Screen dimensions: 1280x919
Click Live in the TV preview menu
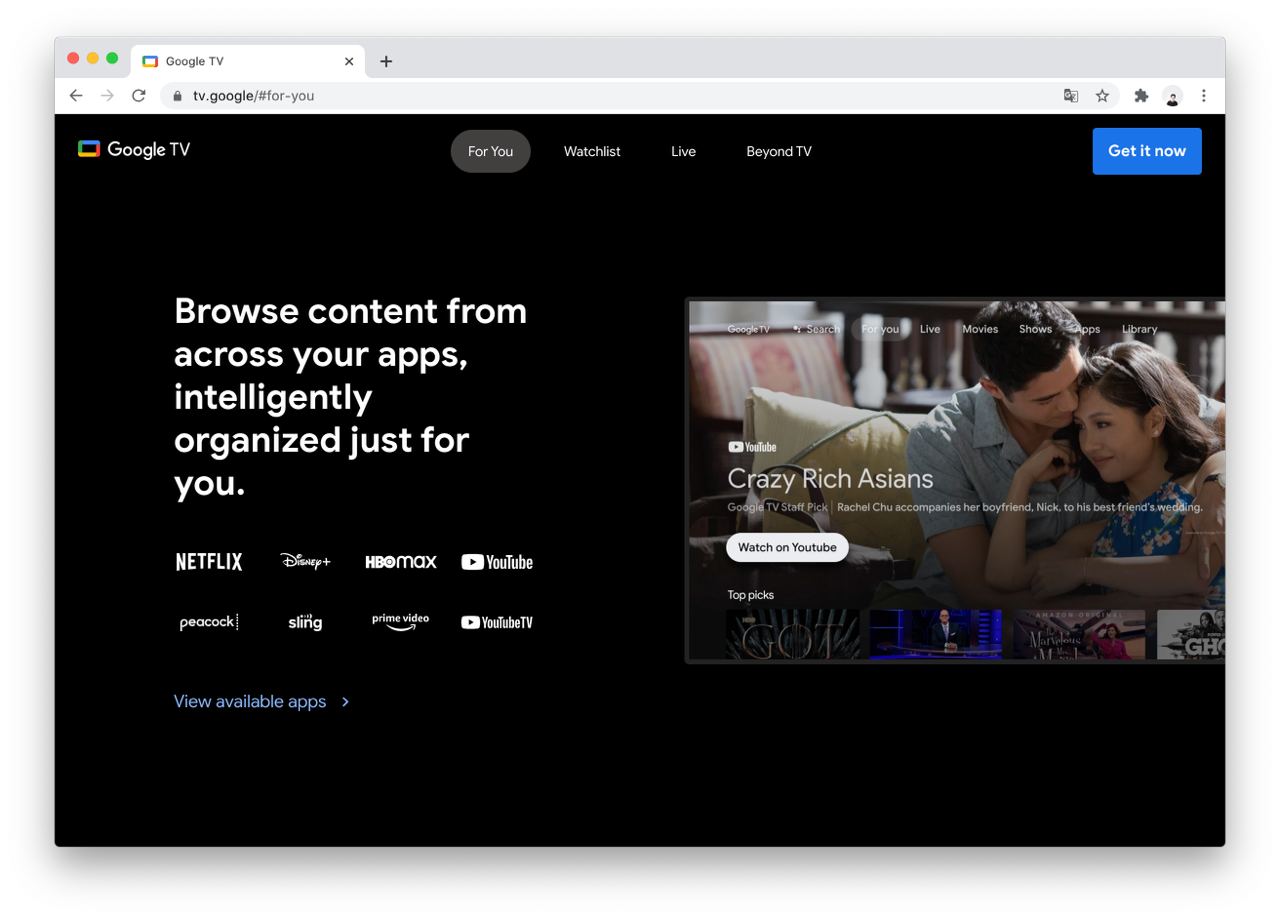[x=930, y=329]
